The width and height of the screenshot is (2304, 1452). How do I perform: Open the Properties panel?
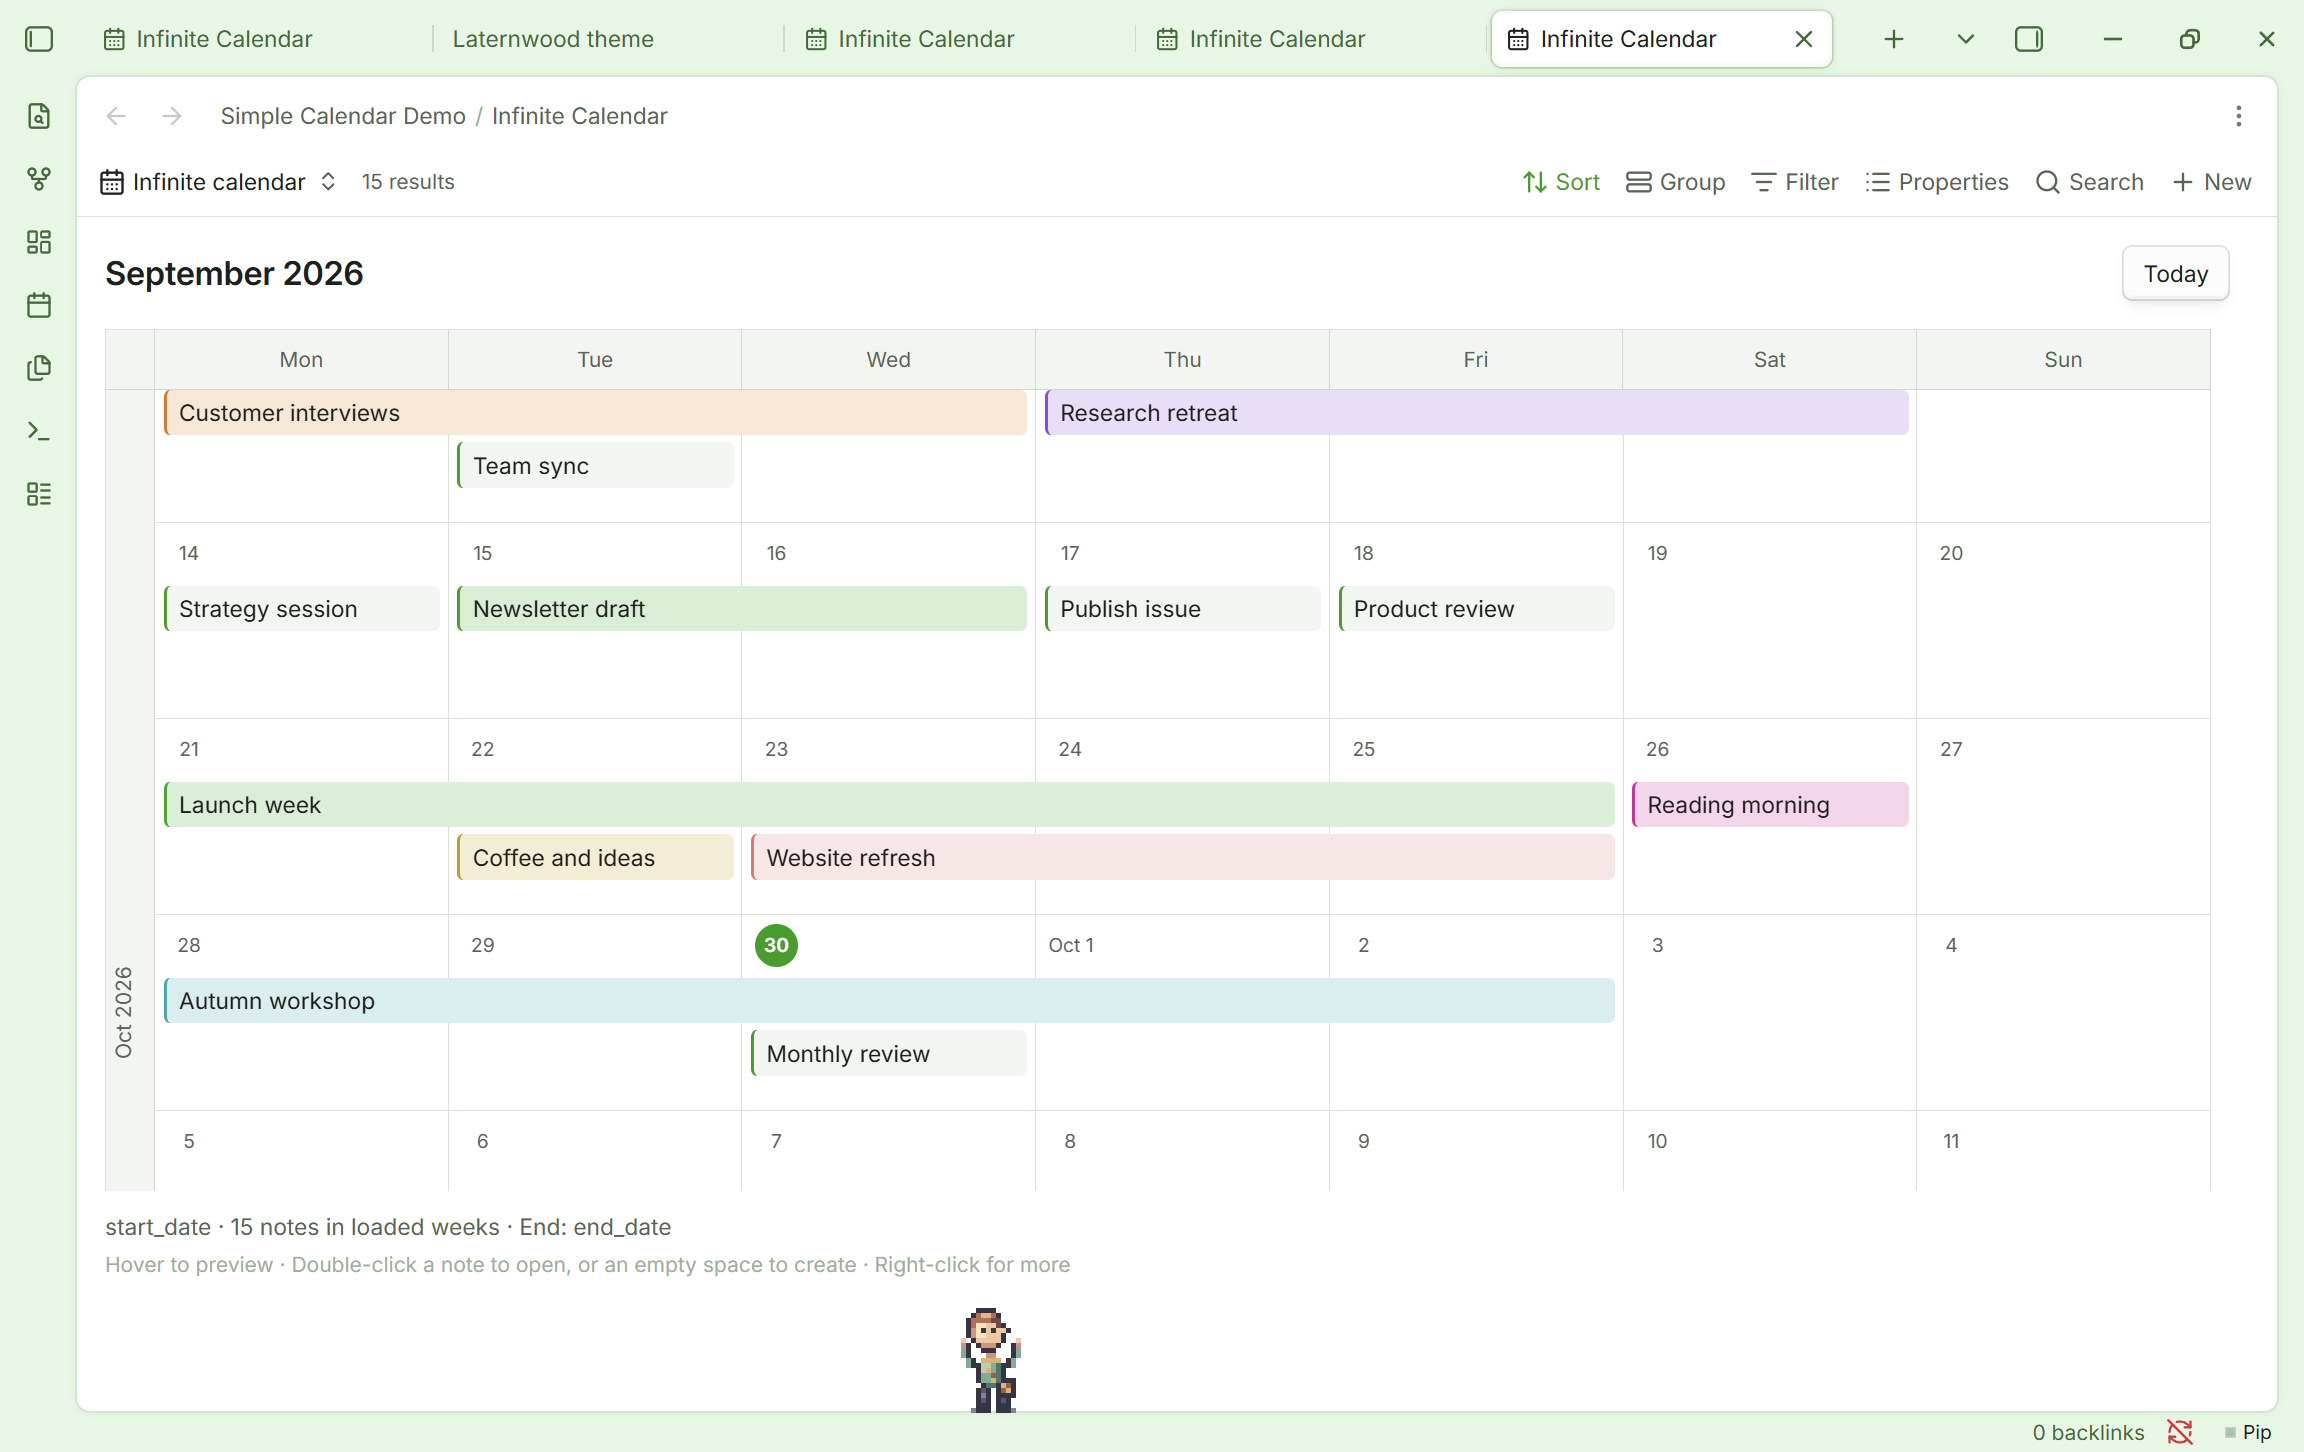click(1937, 182)
